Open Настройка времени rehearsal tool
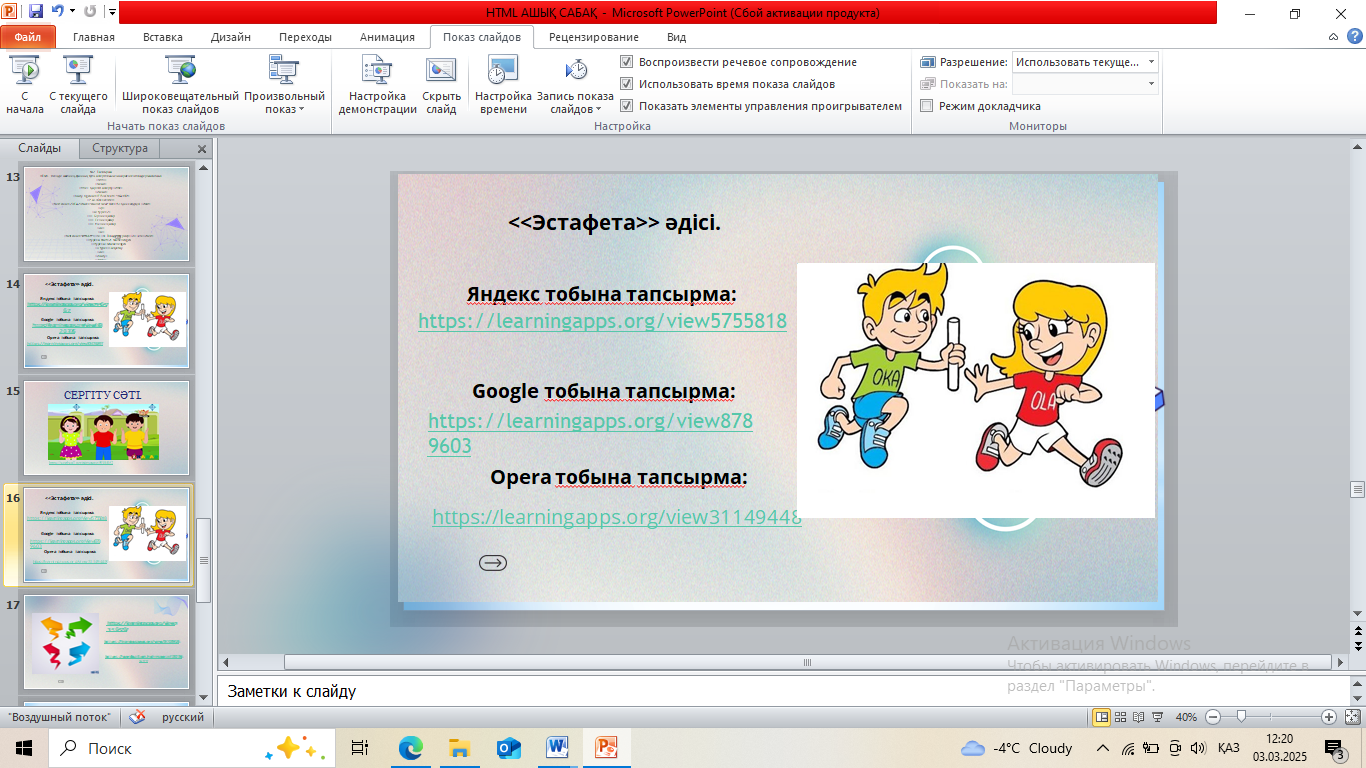Screen dimensions: 1366x768 click(502, 71)
